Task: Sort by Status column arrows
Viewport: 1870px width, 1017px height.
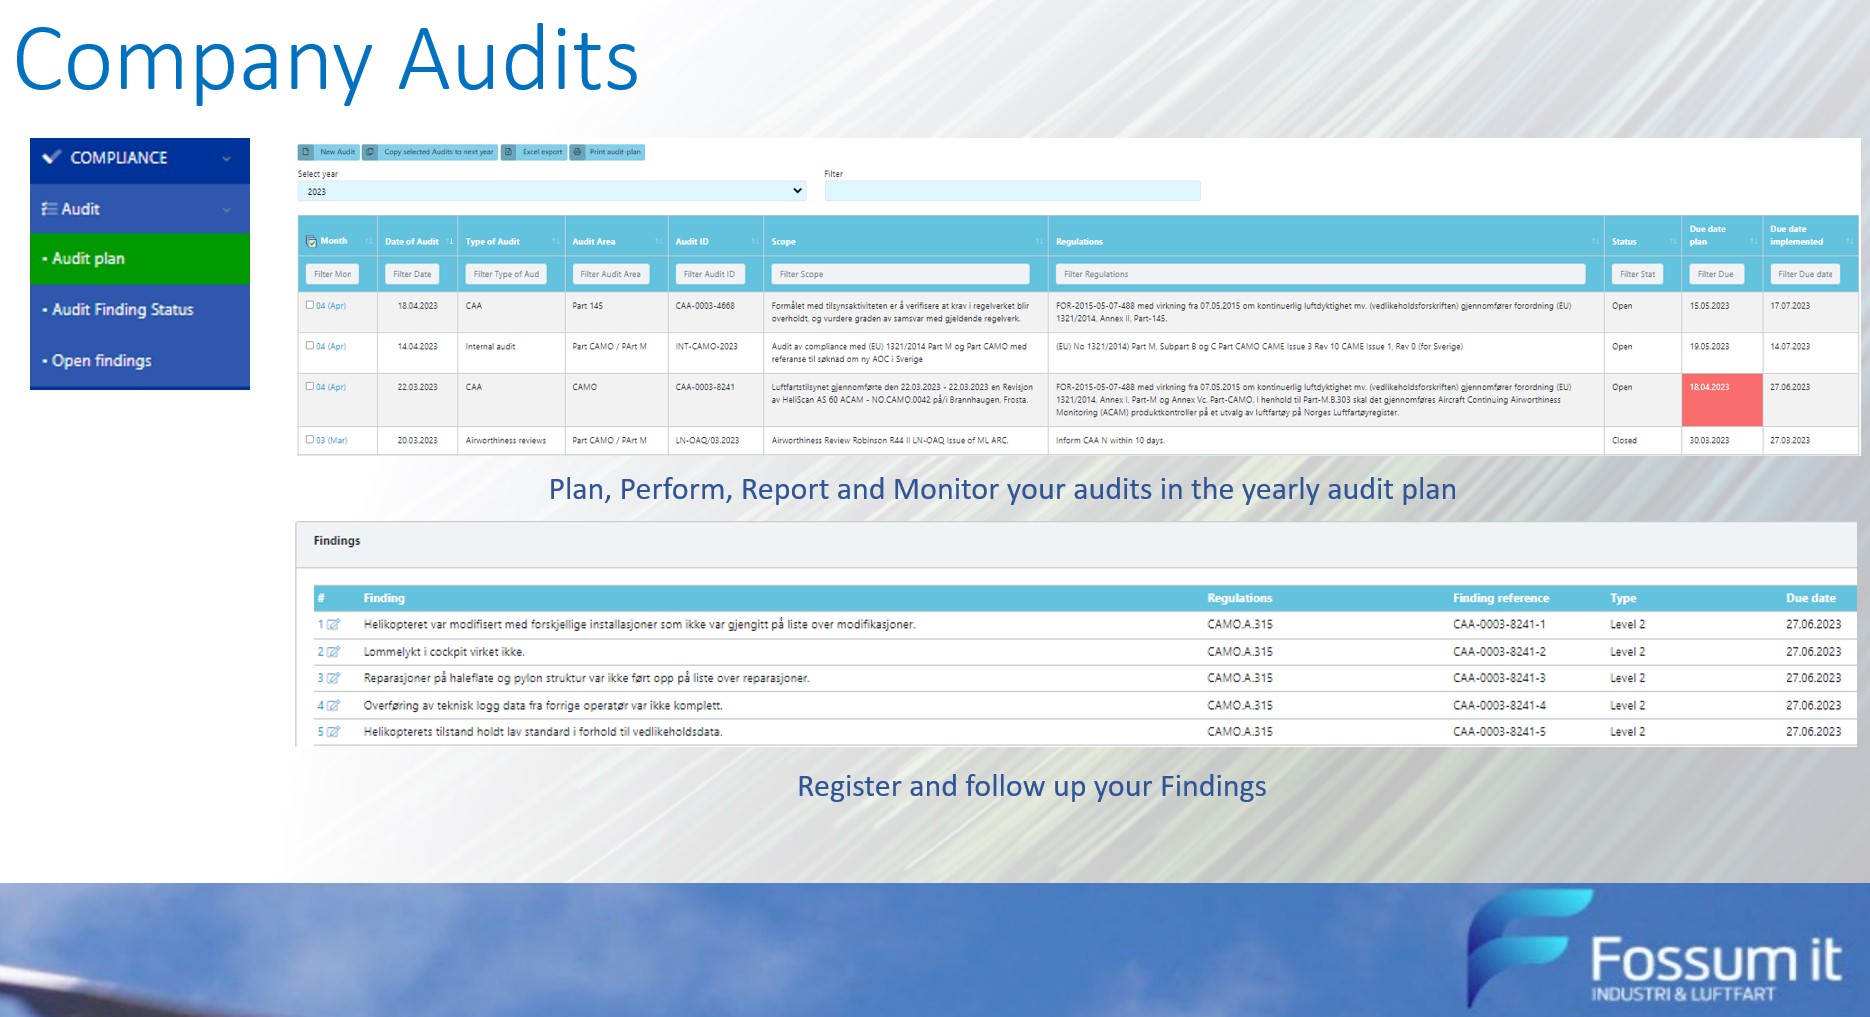Action: point(1673,241)
